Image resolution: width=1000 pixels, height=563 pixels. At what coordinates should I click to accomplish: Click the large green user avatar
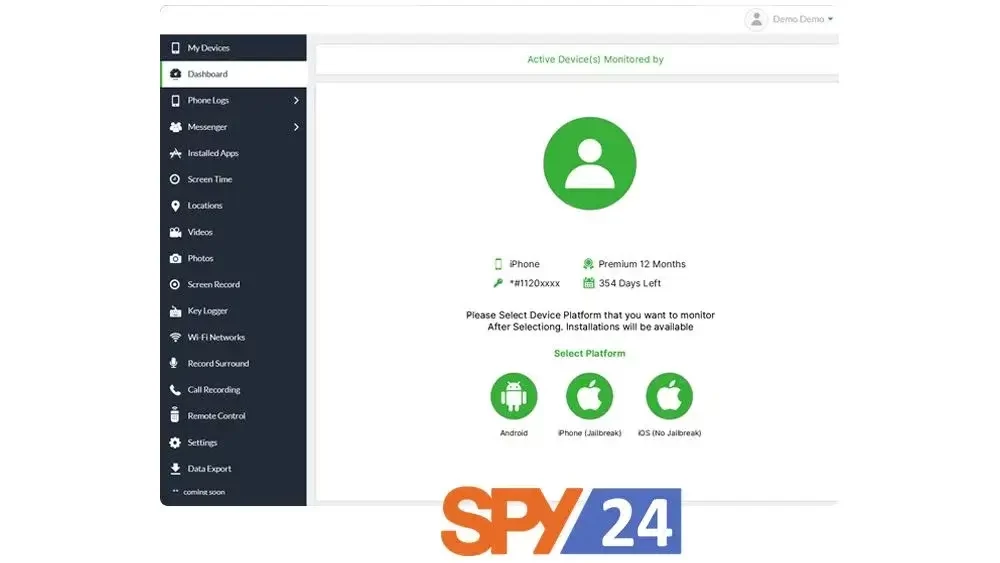coord(589,163)
